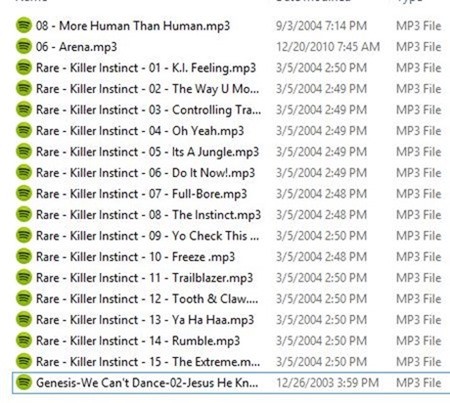Viewport: 450px width, 403px height.
Task: Select the icon of Genesis We Can't Dance file
Action: [24, 382]
